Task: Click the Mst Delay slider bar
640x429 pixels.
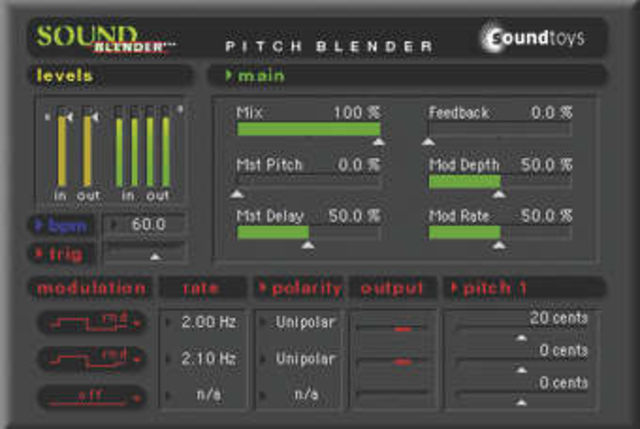Action: tap(309, 232)
